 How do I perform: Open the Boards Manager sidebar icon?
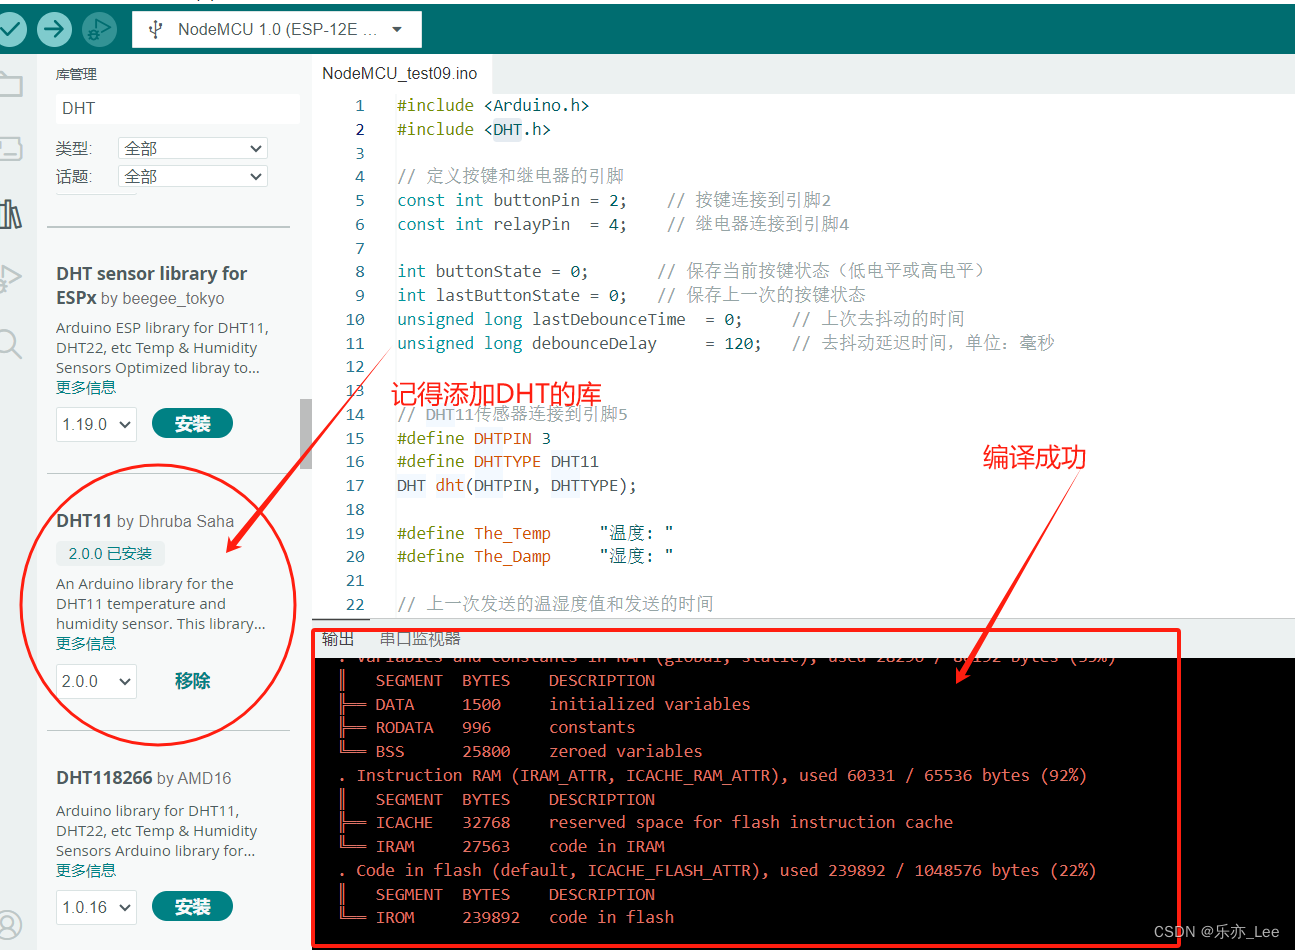pyautogui.click(x=10, y=149)
